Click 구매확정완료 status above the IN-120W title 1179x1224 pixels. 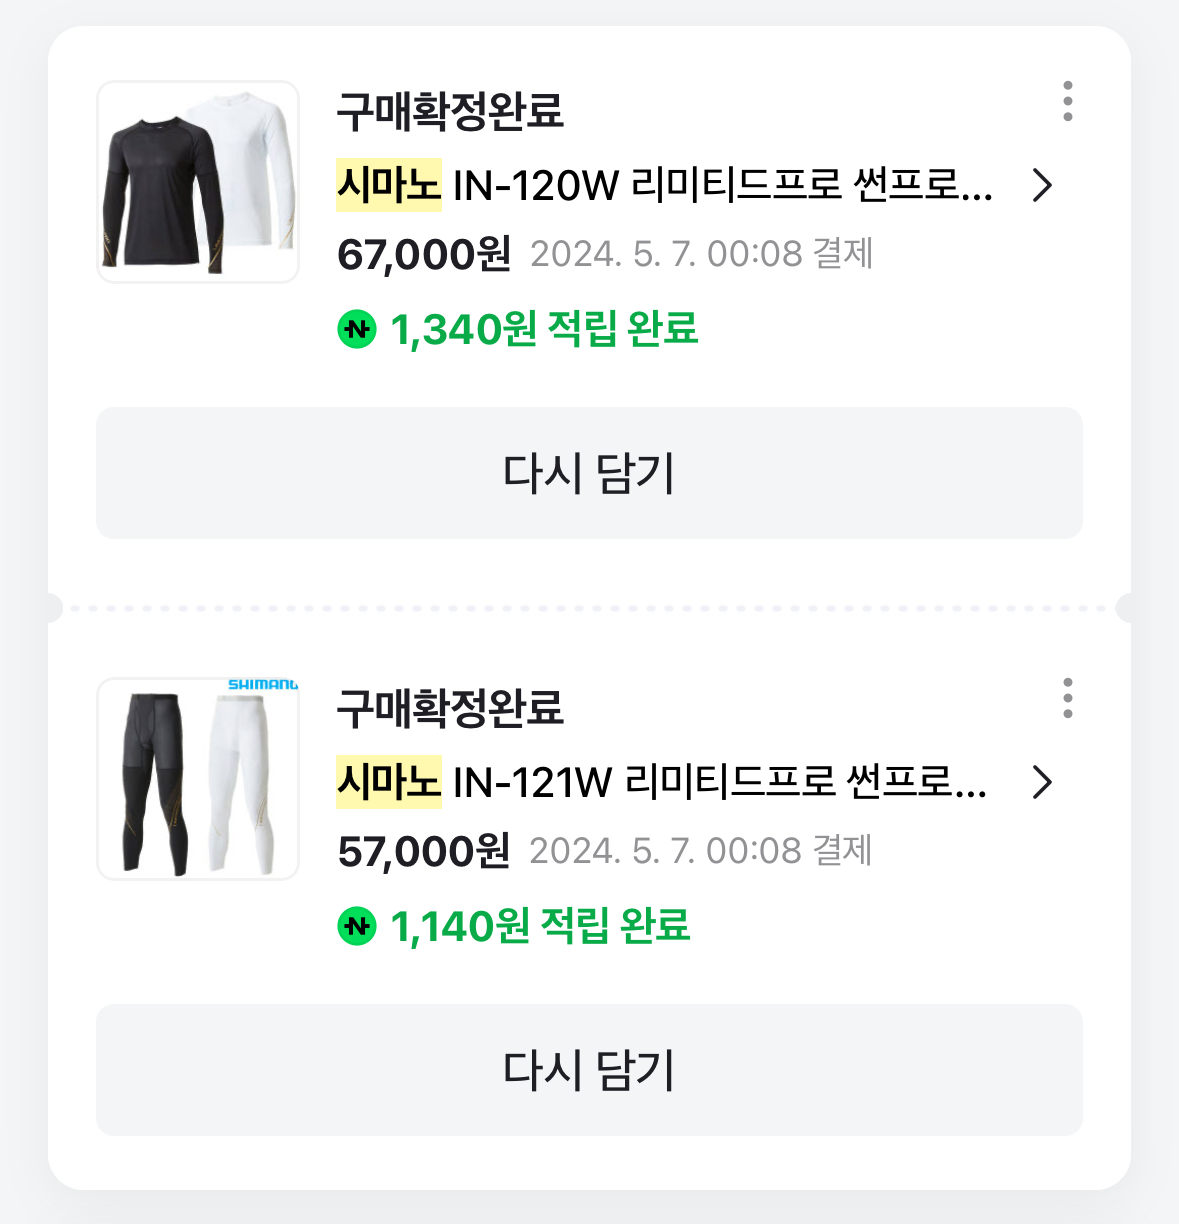(x=450, y=111)
